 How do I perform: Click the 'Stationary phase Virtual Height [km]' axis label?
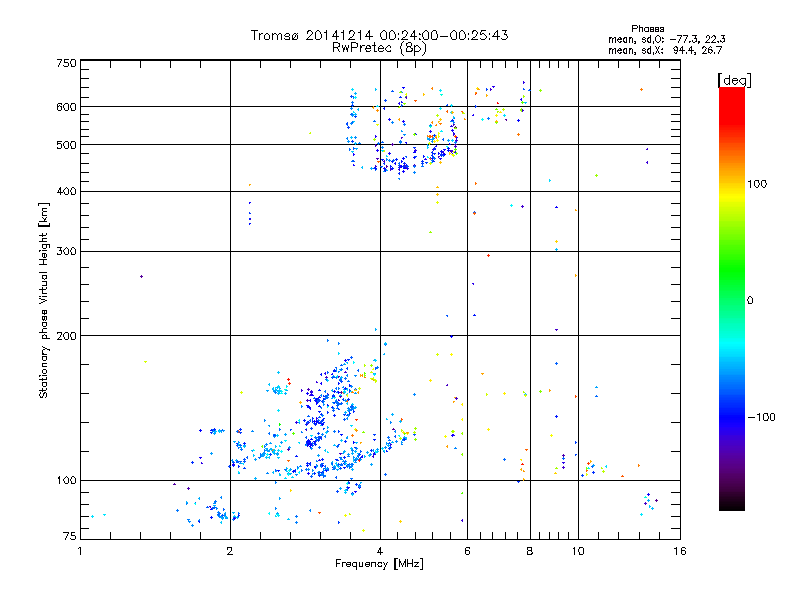coord(44,300)
